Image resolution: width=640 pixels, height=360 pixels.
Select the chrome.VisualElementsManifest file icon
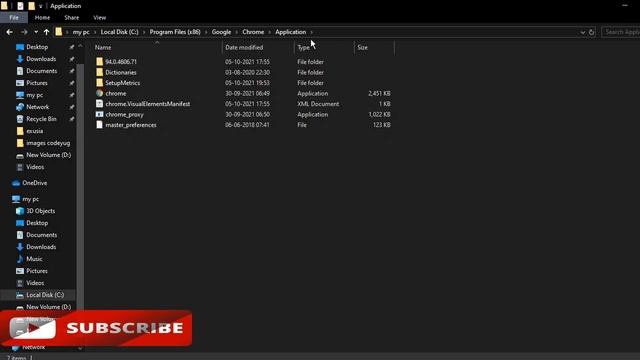tap(100, 104)
